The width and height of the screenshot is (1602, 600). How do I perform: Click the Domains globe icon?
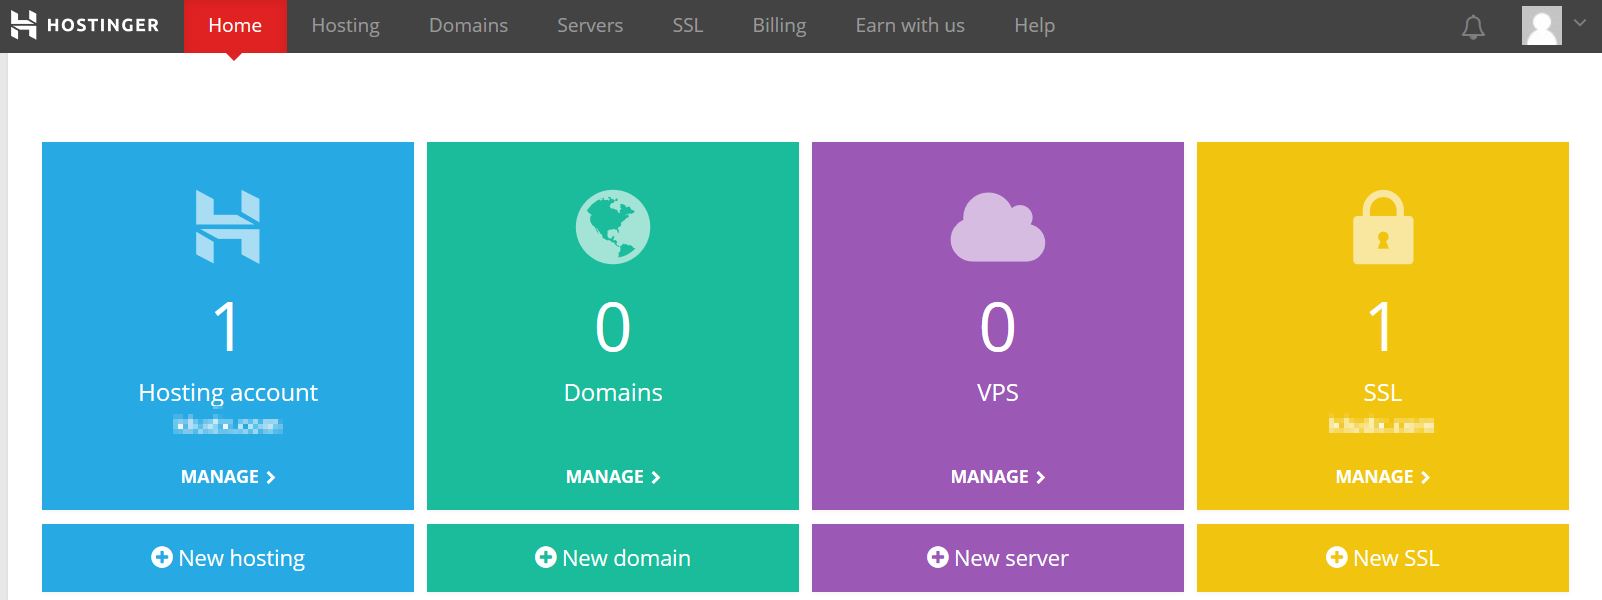tap(613, 227)
